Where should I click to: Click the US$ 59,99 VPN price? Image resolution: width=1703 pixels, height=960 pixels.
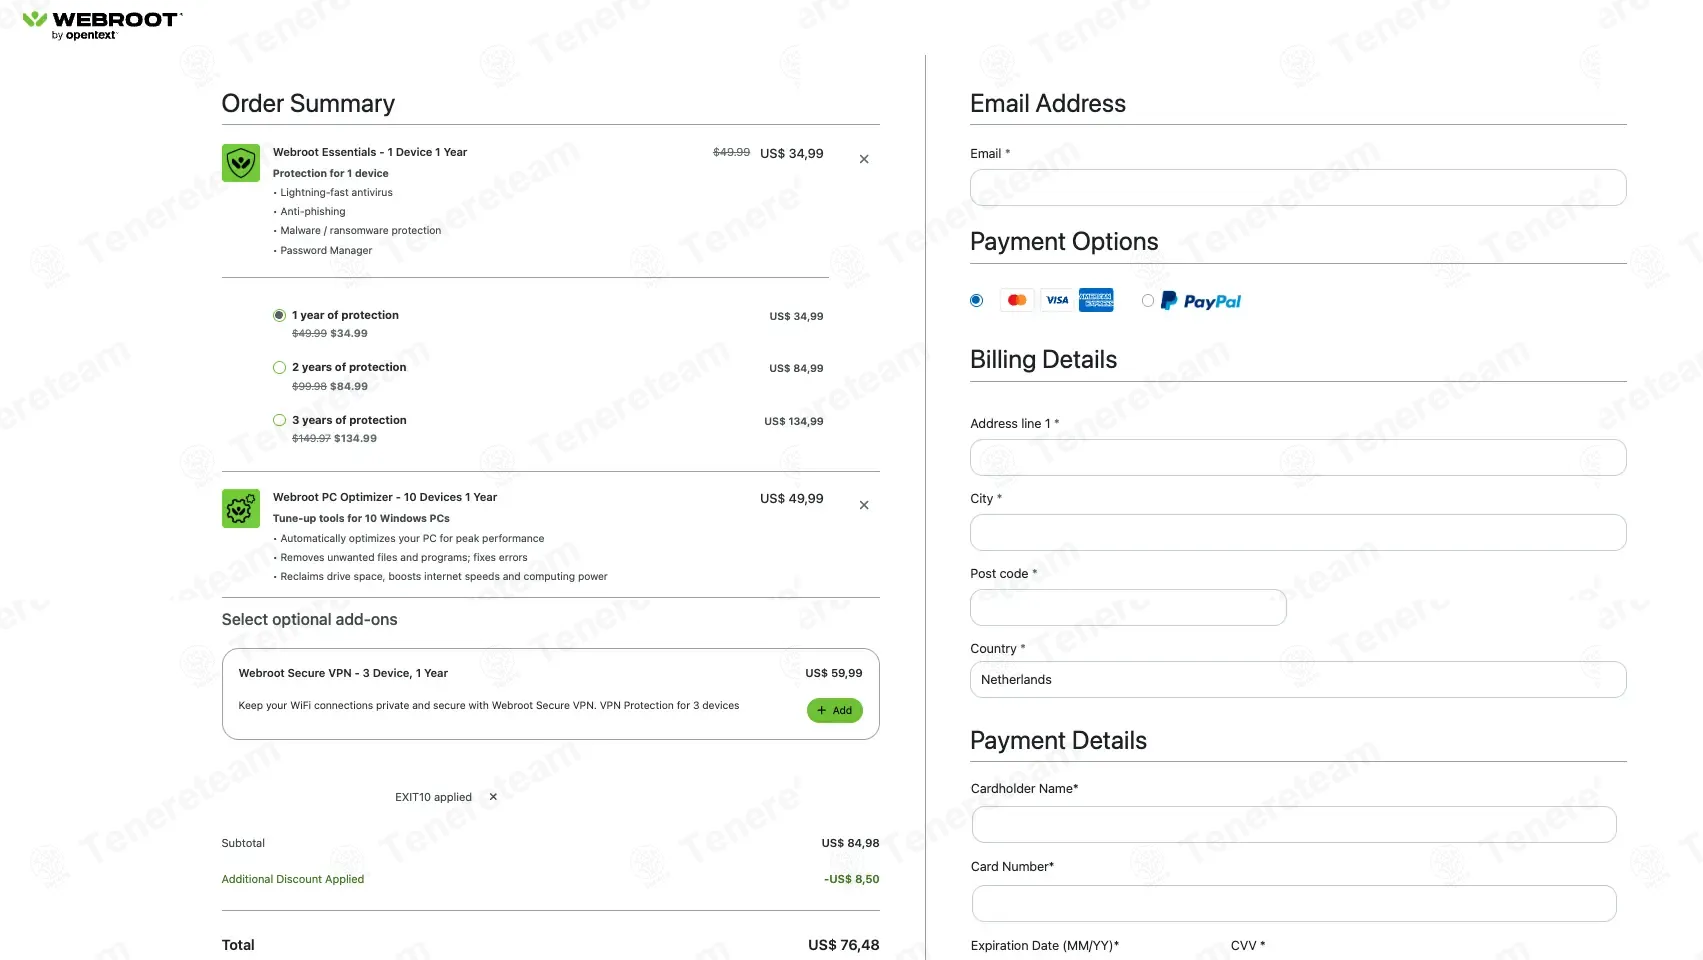coord(834,674)
